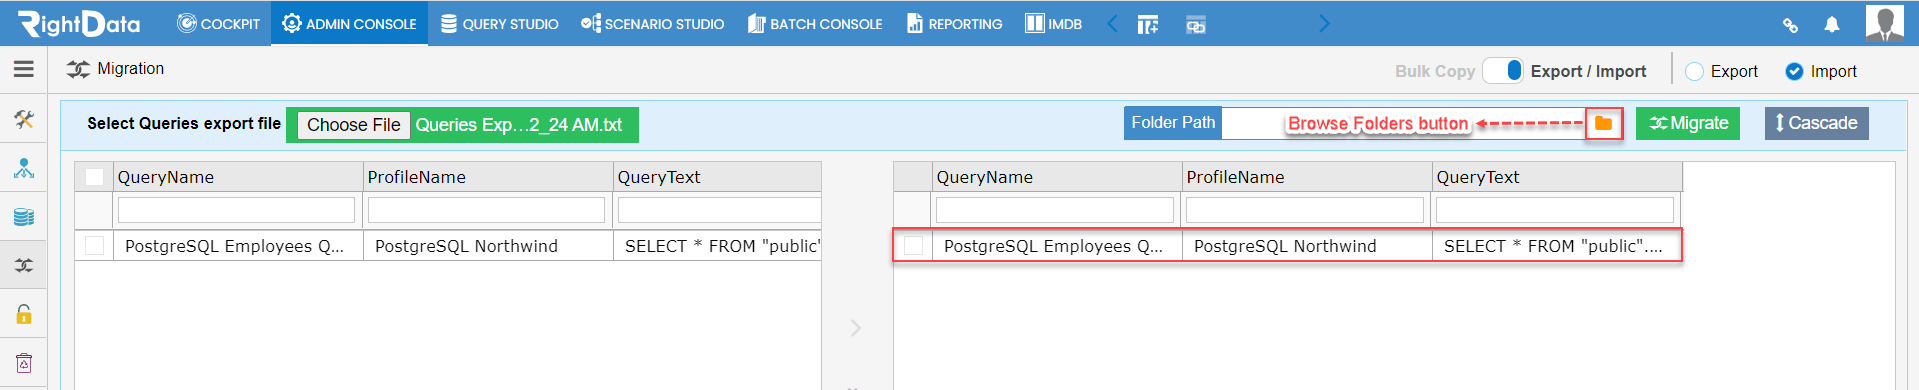1919x390 pixels.
Task: Sort by right ProfileName column header
Action: [1307, 177]
